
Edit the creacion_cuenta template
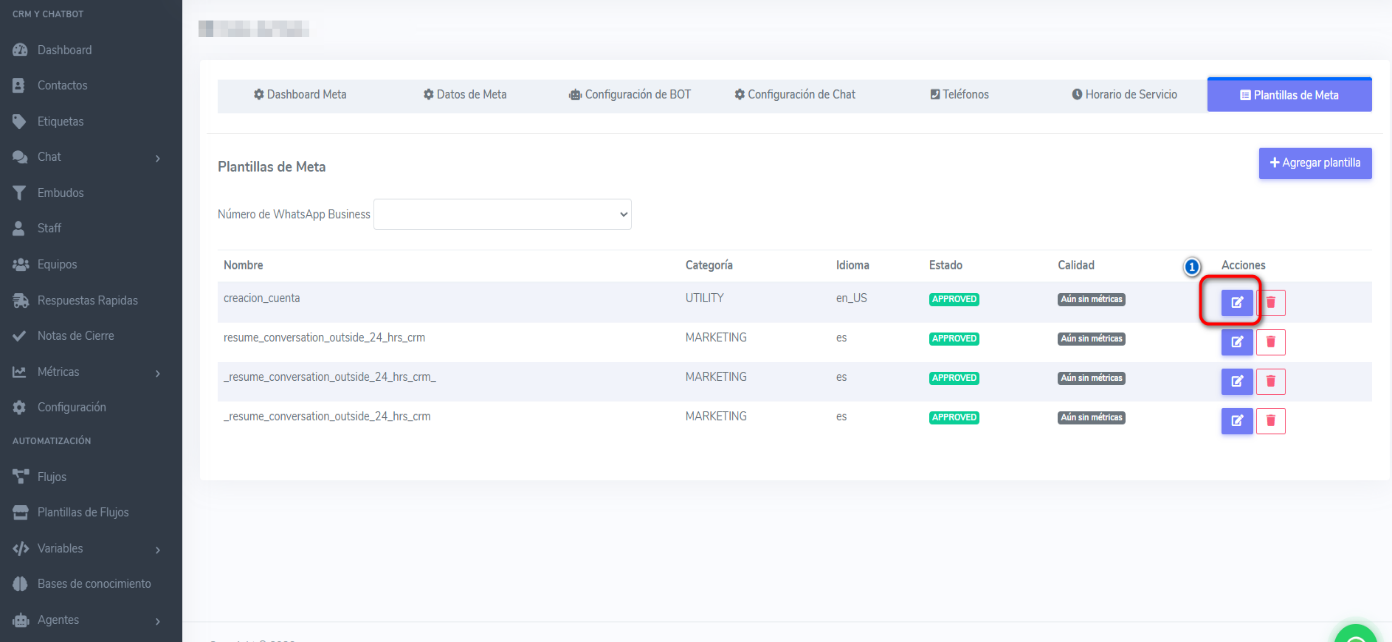[x=1236, y=302]
